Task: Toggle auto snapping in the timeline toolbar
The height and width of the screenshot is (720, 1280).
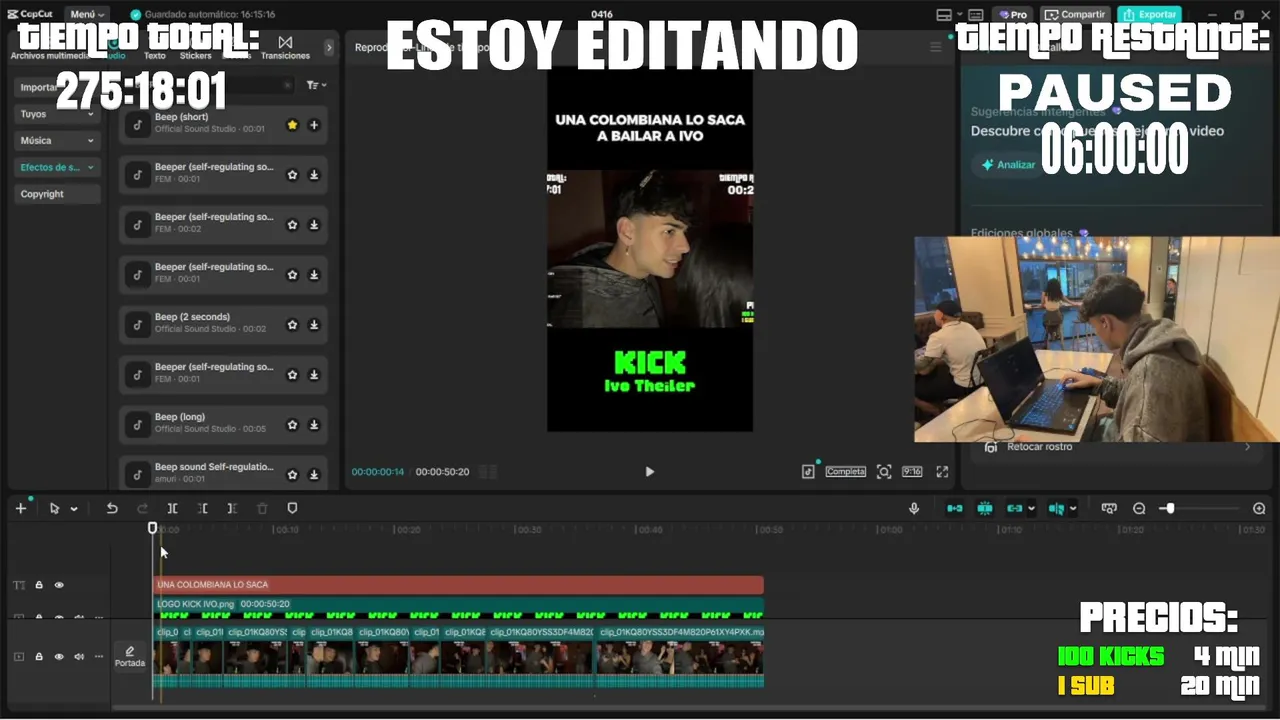Action: (x=985, y=508)
